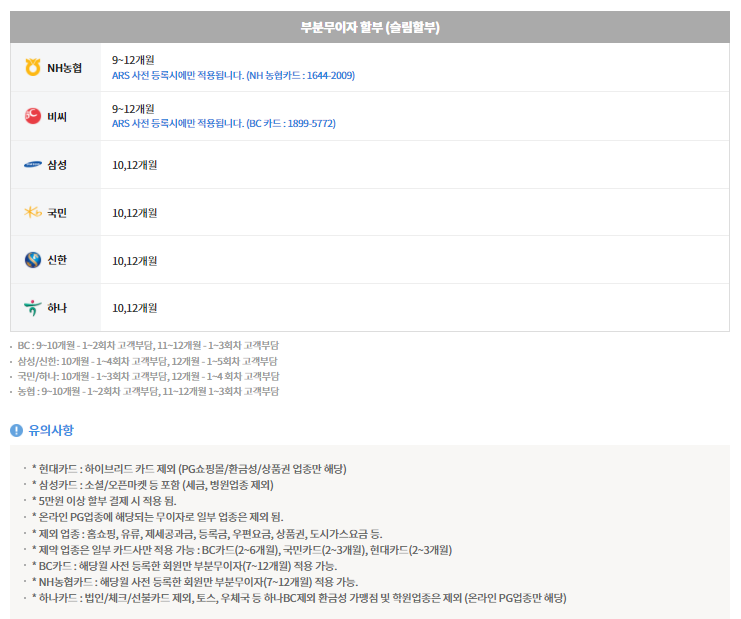
Task: Click 10,12개월 in the 신한 row
Action: 135,261
